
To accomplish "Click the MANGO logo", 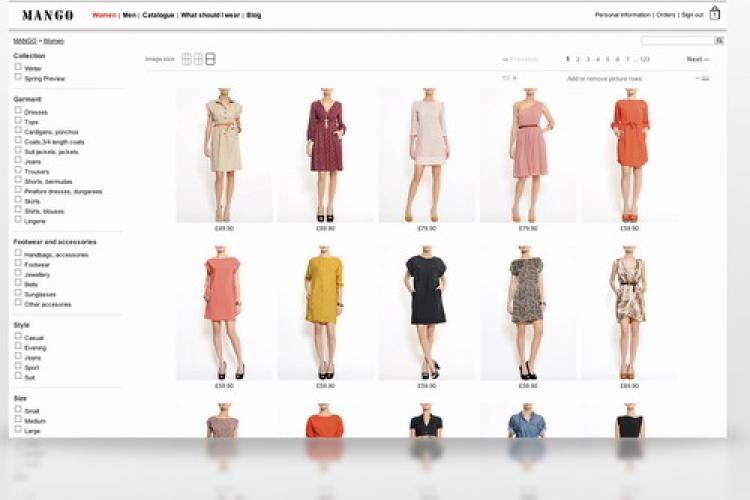I will pyautogui.click(x=47, y=15).
